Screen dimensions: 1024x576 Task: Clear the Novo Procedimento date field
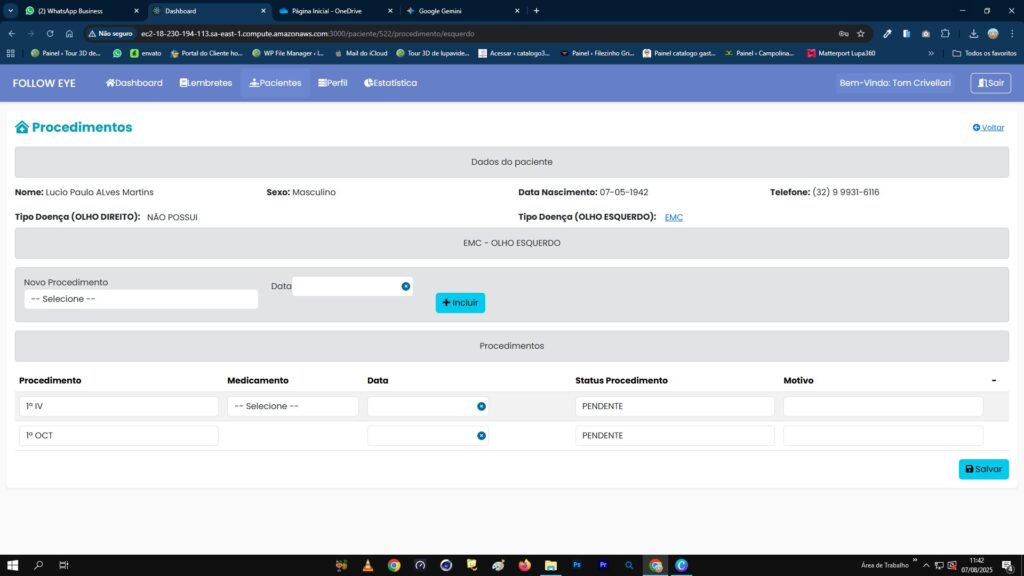coord(406,287)
